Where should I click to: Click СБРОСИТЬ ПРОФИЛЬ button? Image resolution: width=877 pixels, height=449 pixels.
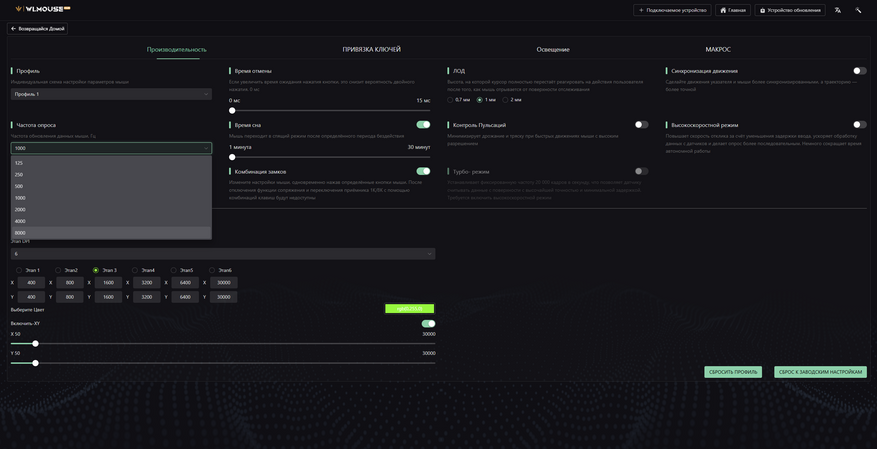point(733,372)
